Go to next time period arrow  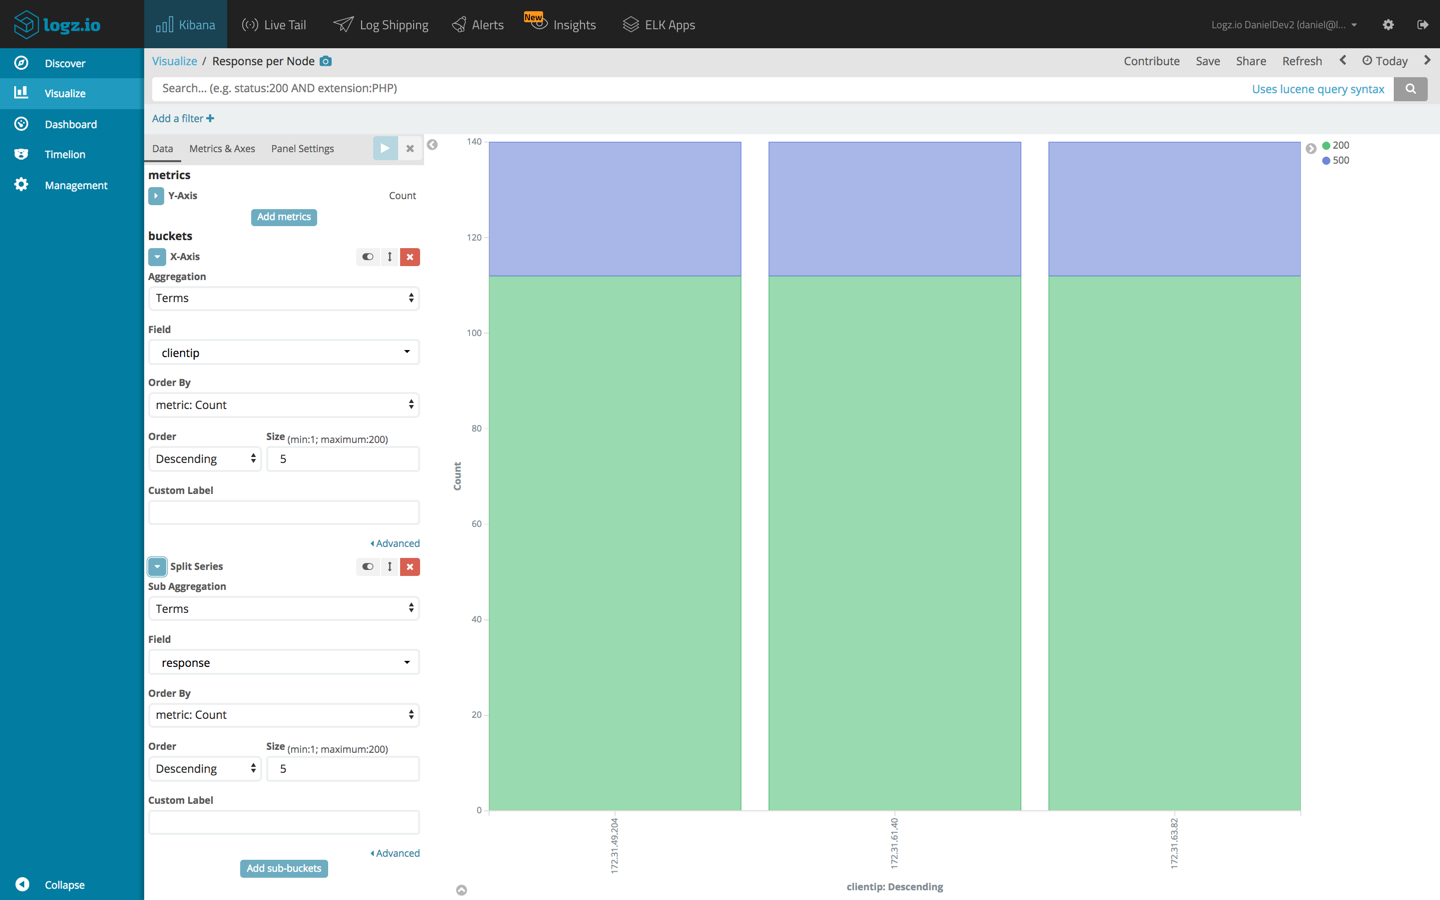point(1427,61)
